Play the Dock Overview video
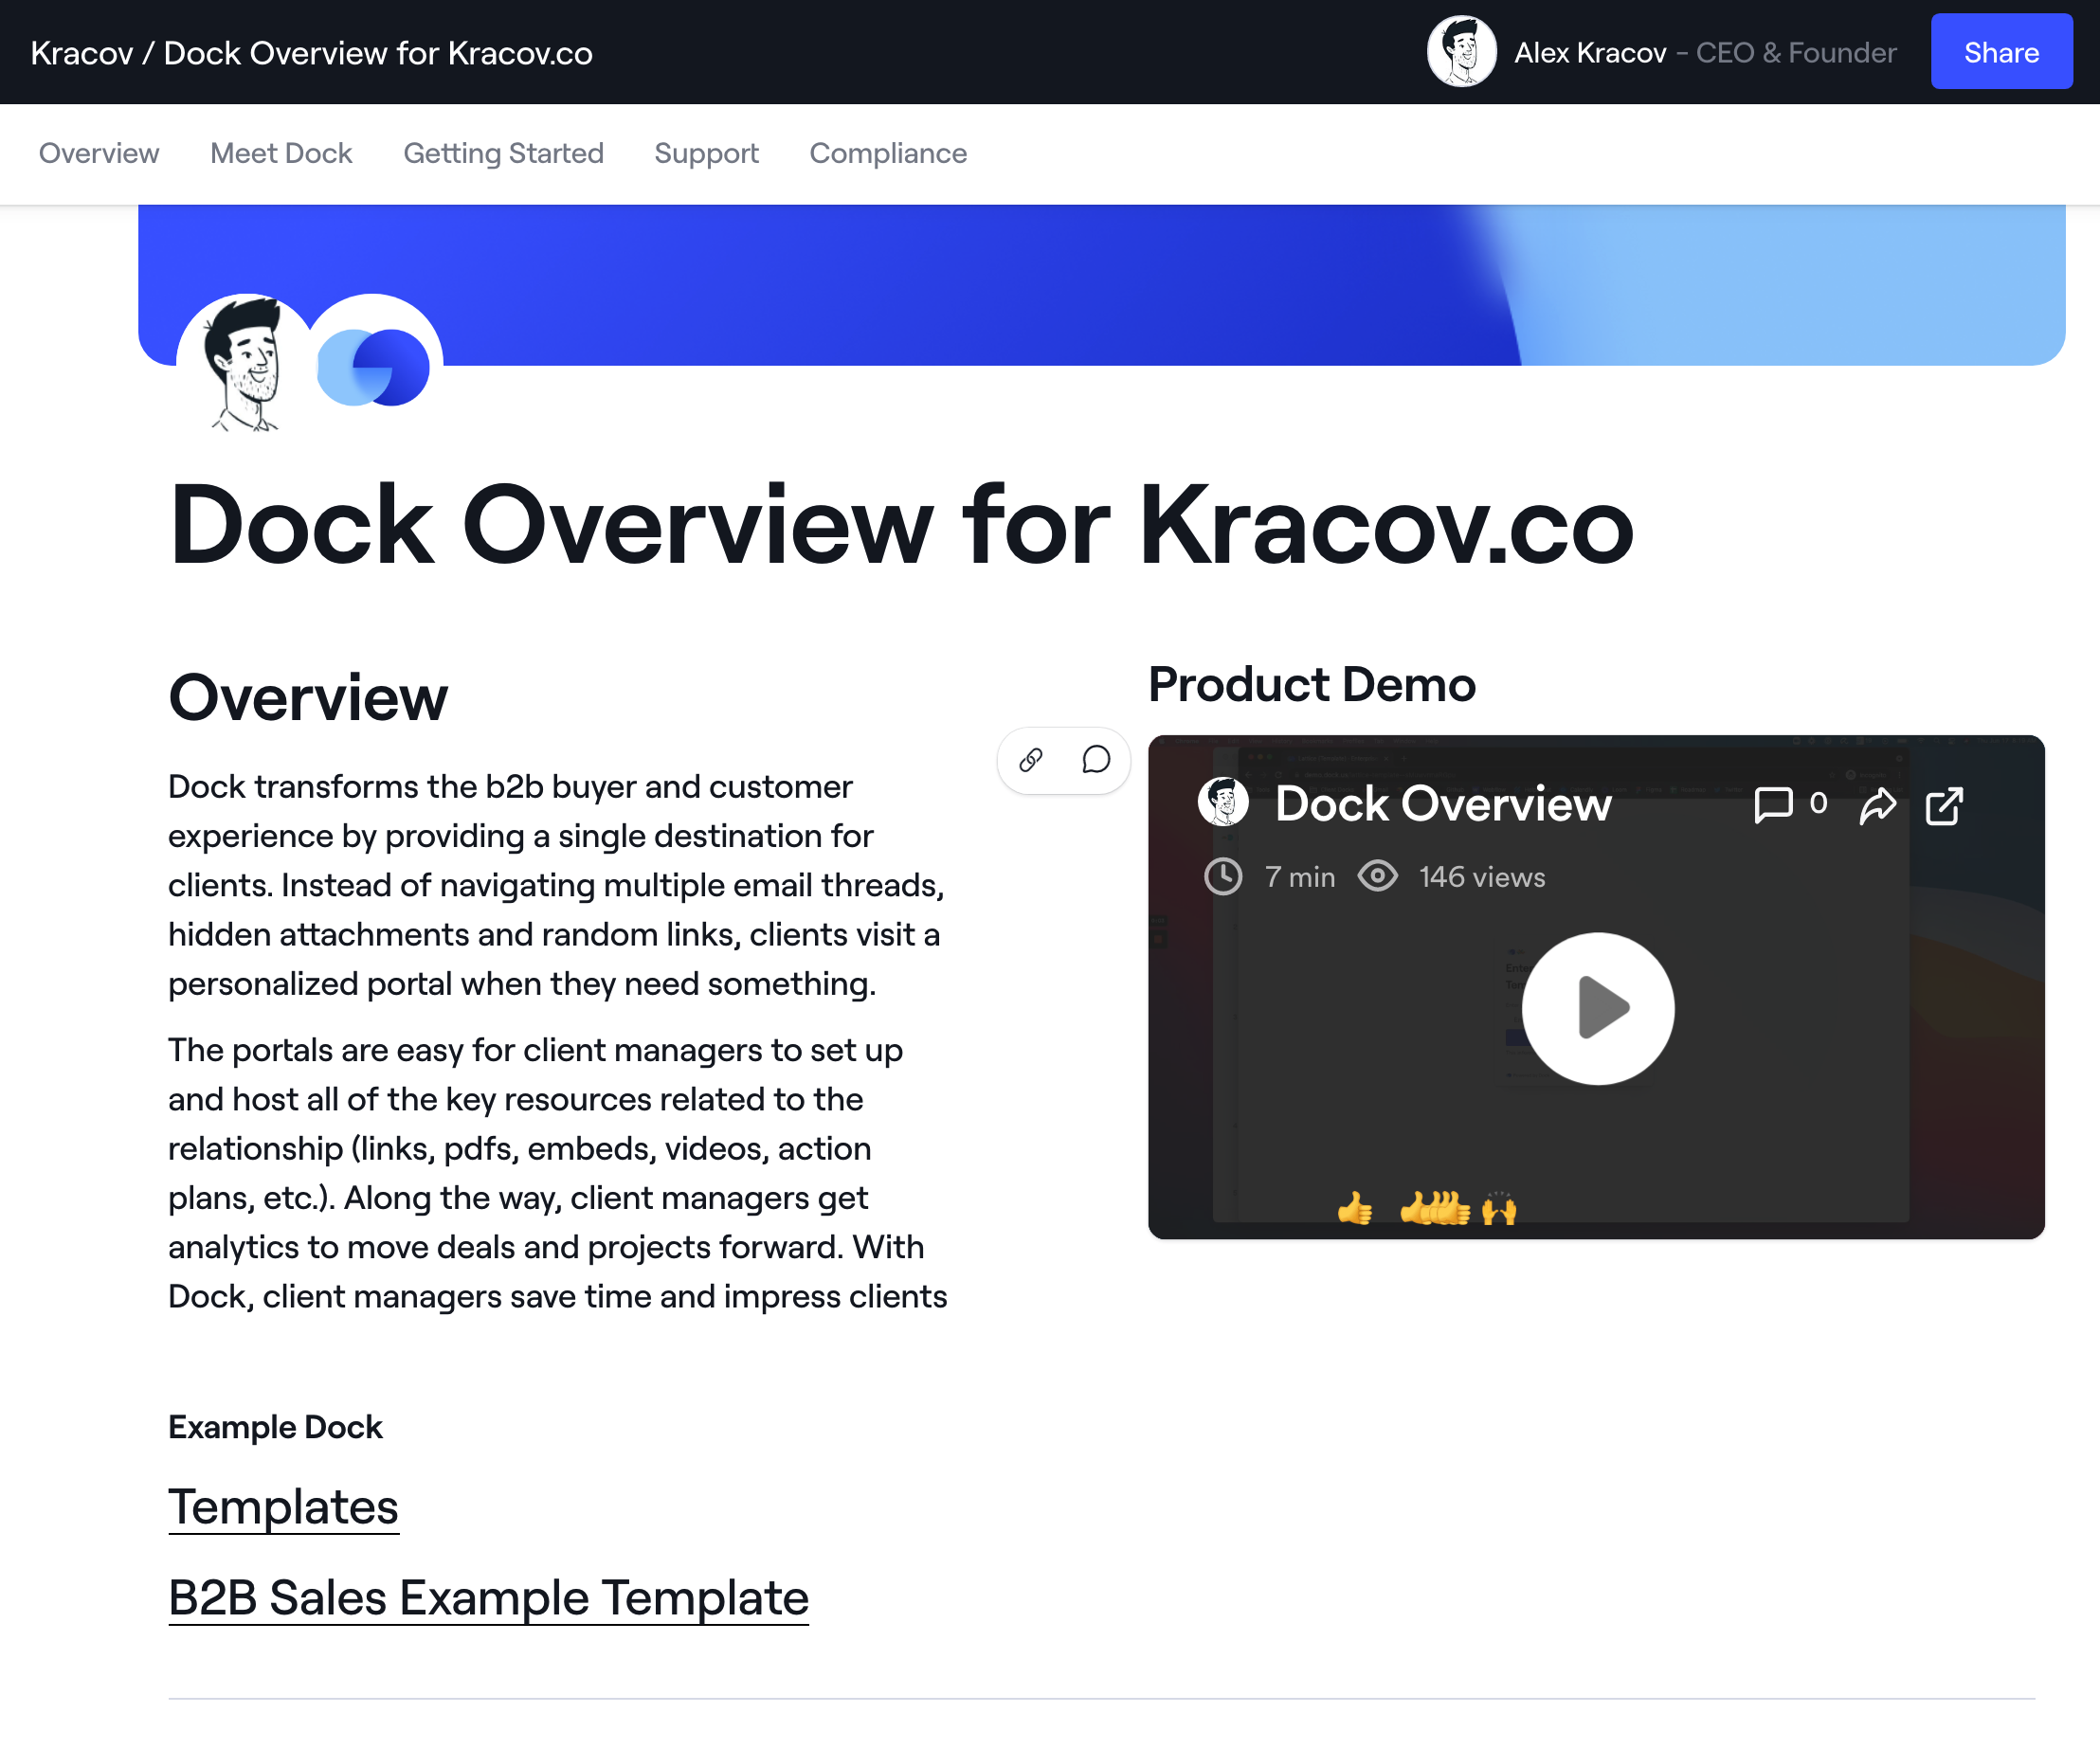 (1597, 1008)
